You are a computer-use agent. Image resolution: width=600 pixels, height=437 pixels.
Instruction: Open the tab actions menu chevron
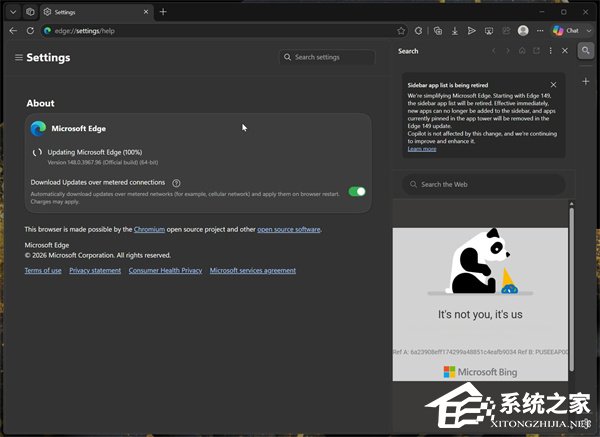[13, 12]
